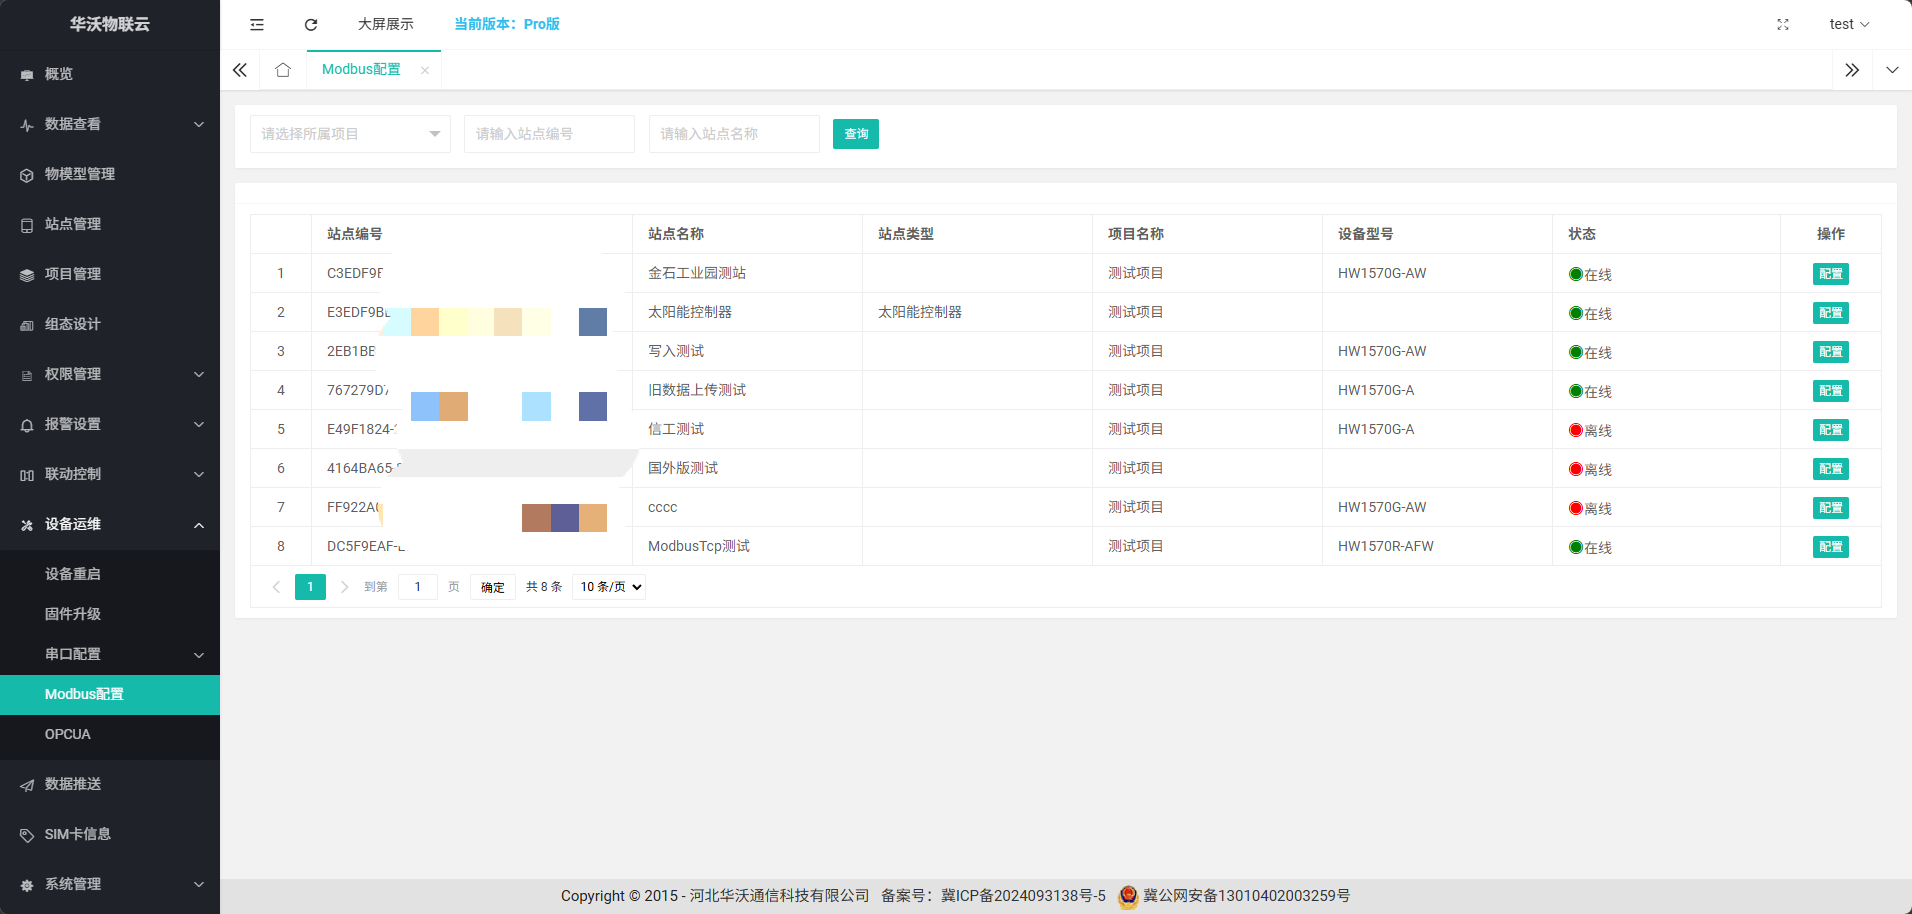Open 概览 from the sidebar
This screenshot has width=1912, height=914.
coord(59,74)
